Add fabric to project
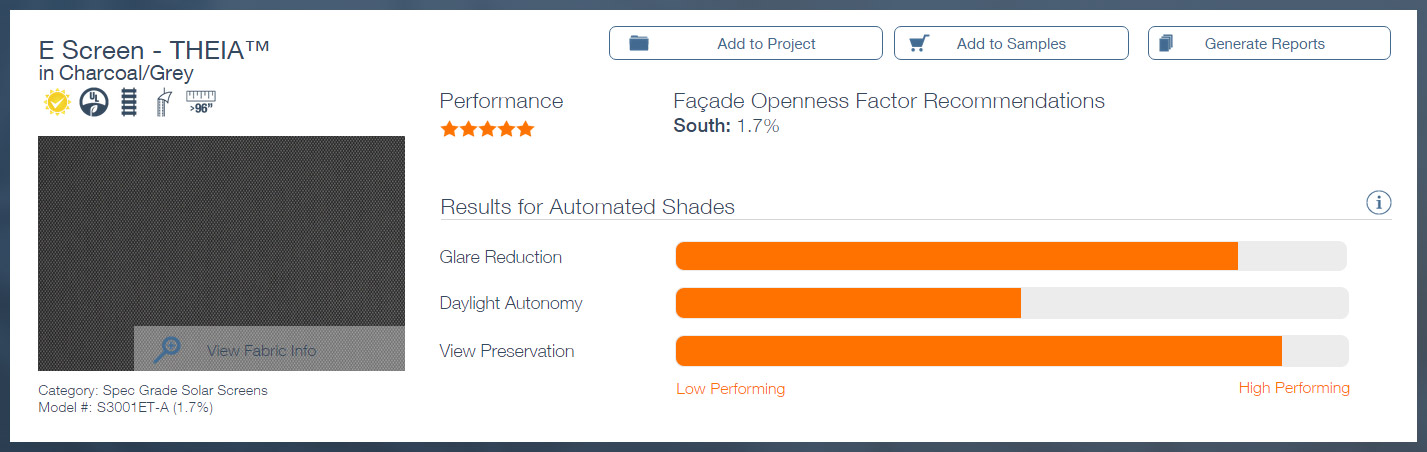 pyautogui.click(x=746, y=43)
